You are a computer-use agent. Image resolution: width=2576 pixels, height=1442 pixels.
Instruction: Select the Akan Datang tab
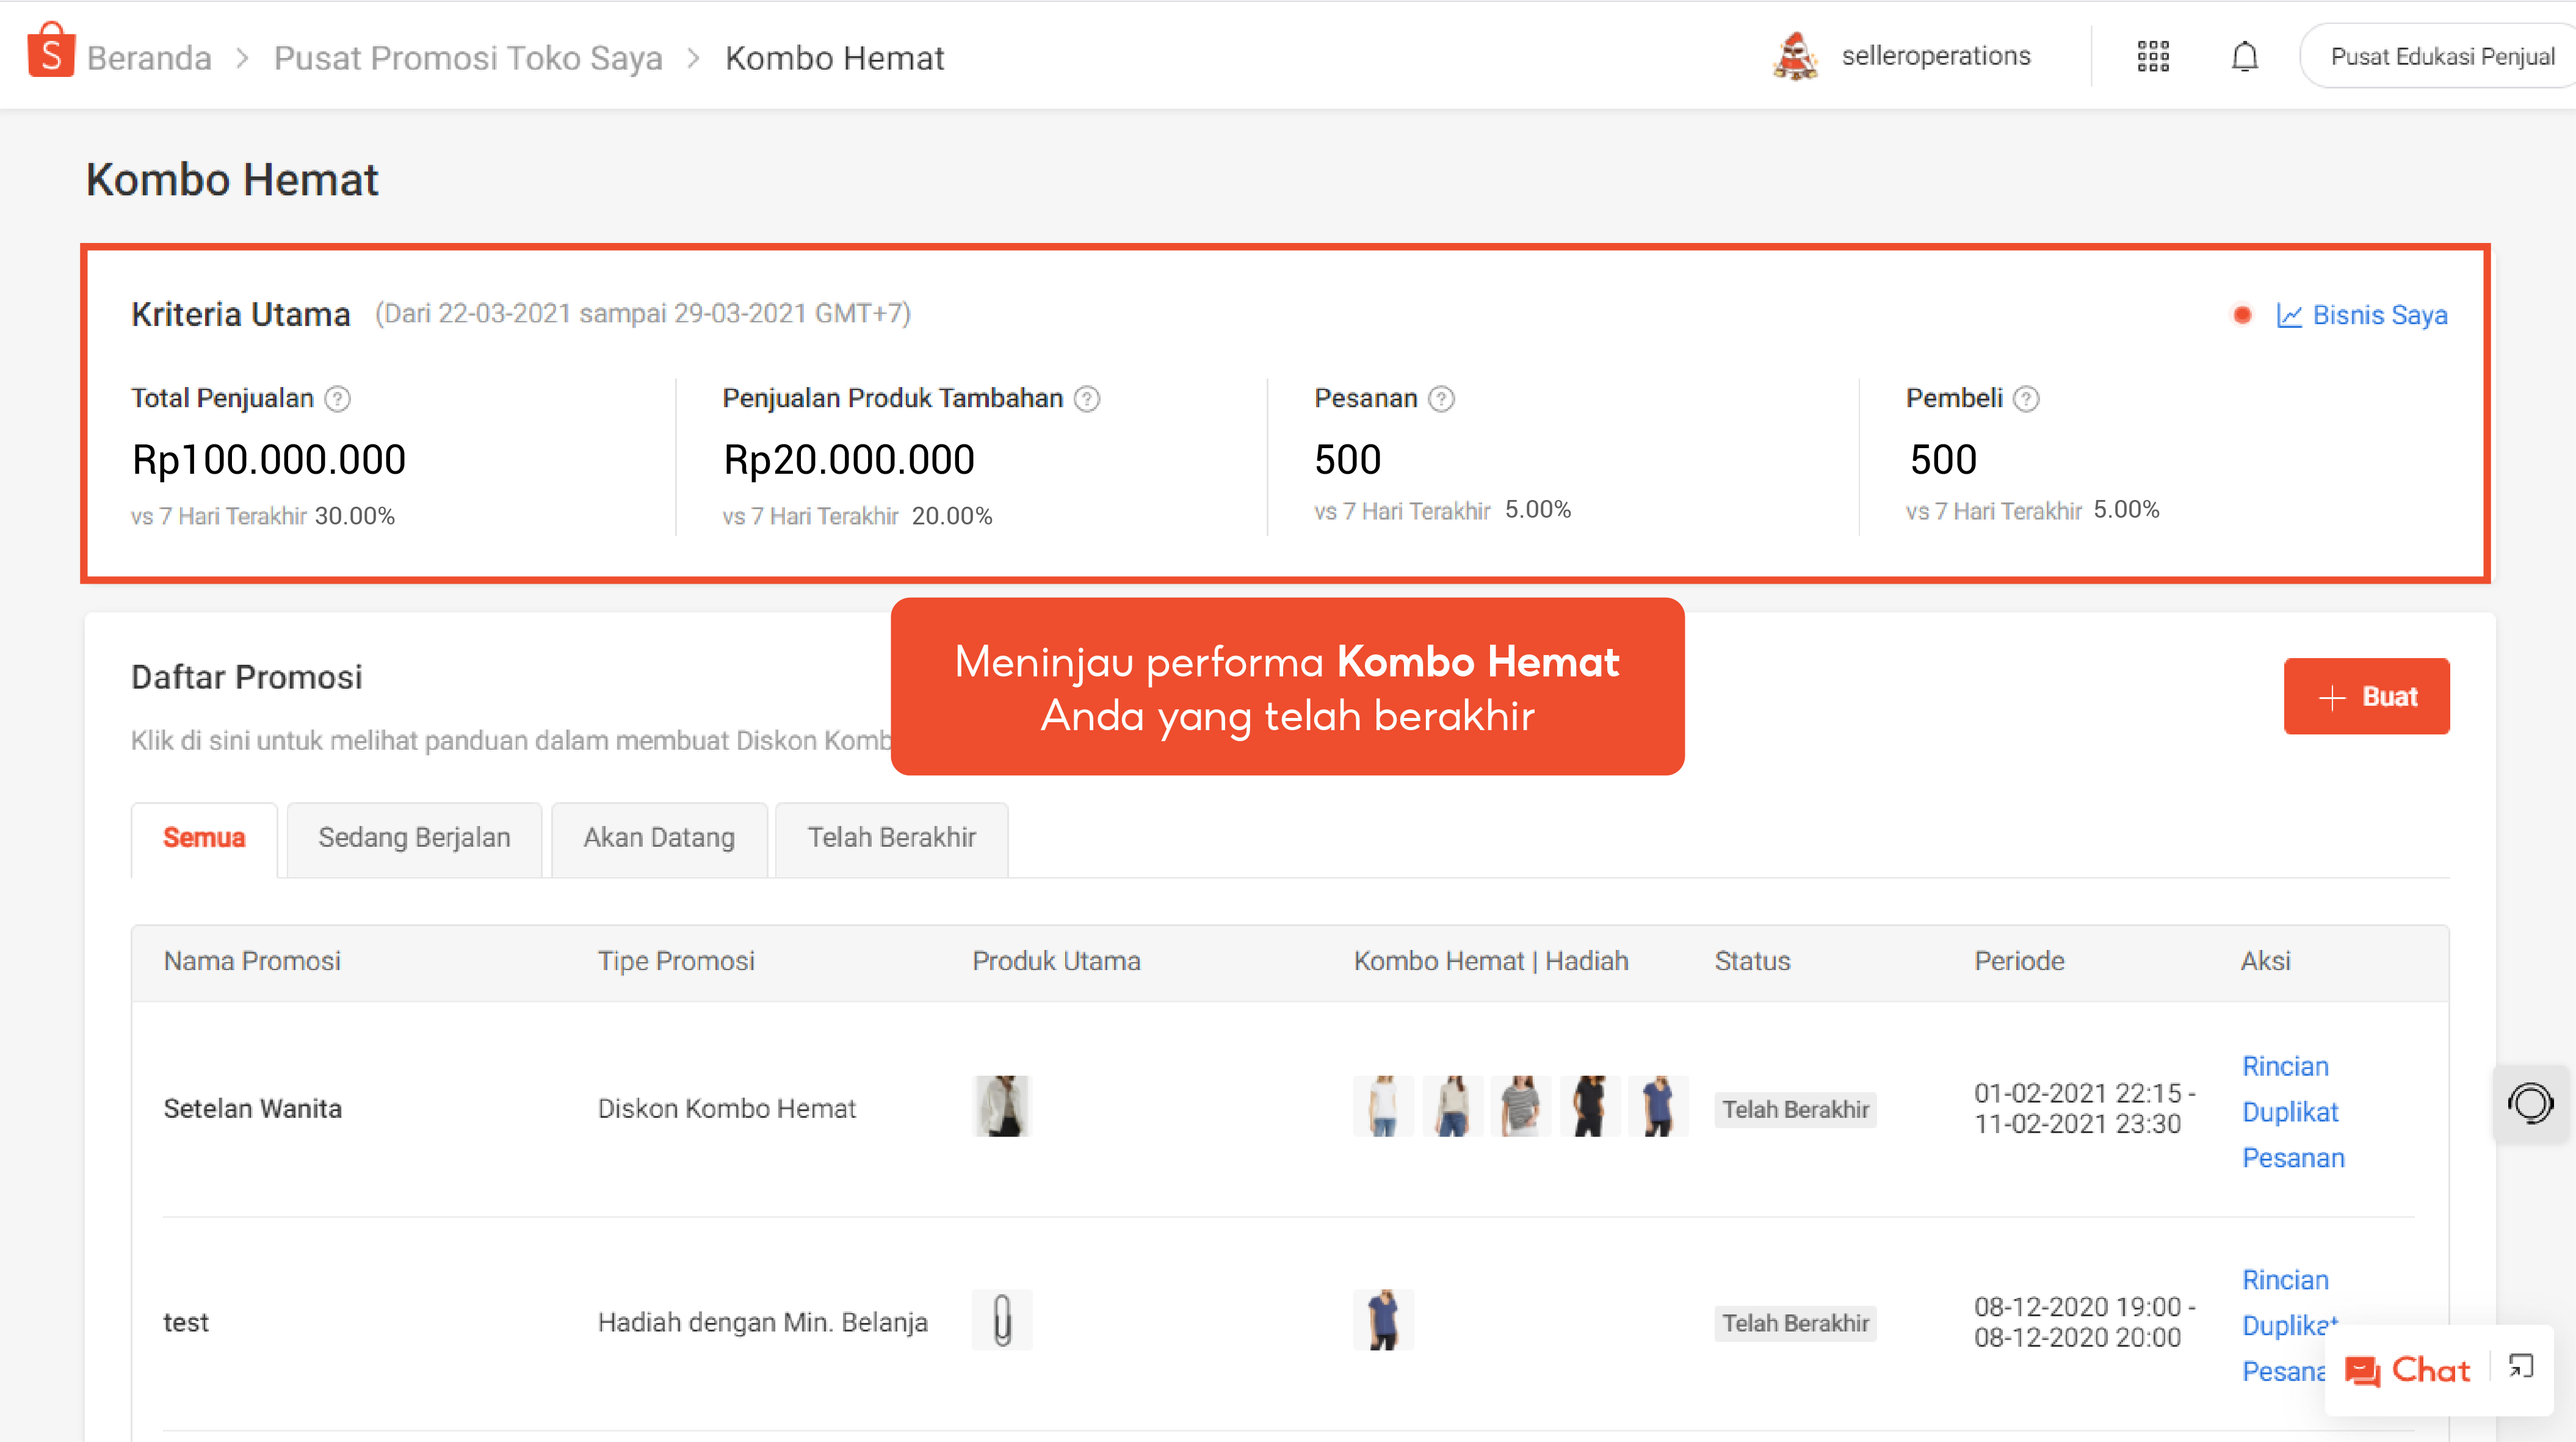pos(659,838)
